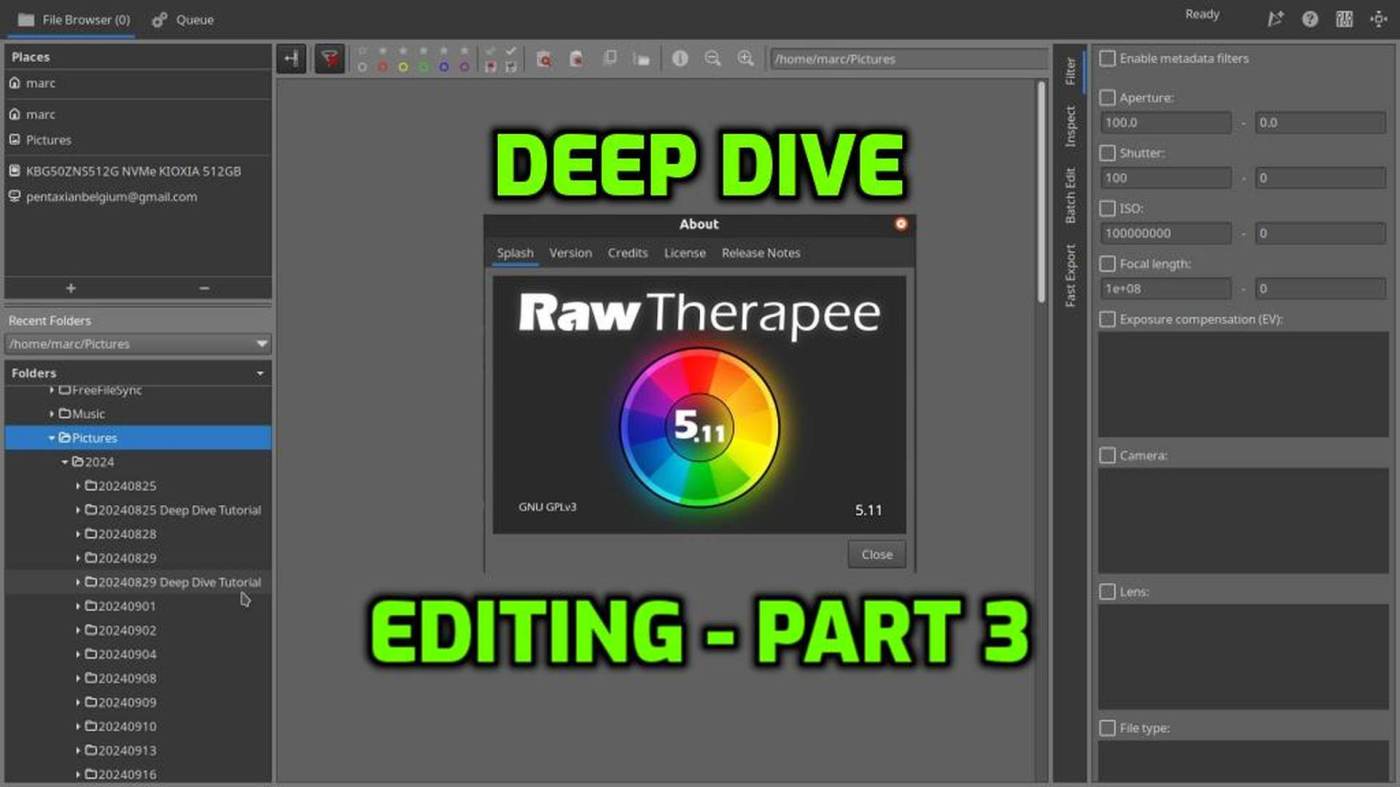The width and height of the screenshot is (1400, 787).
Task: Filter by blue color label
Action: point(444,67)
